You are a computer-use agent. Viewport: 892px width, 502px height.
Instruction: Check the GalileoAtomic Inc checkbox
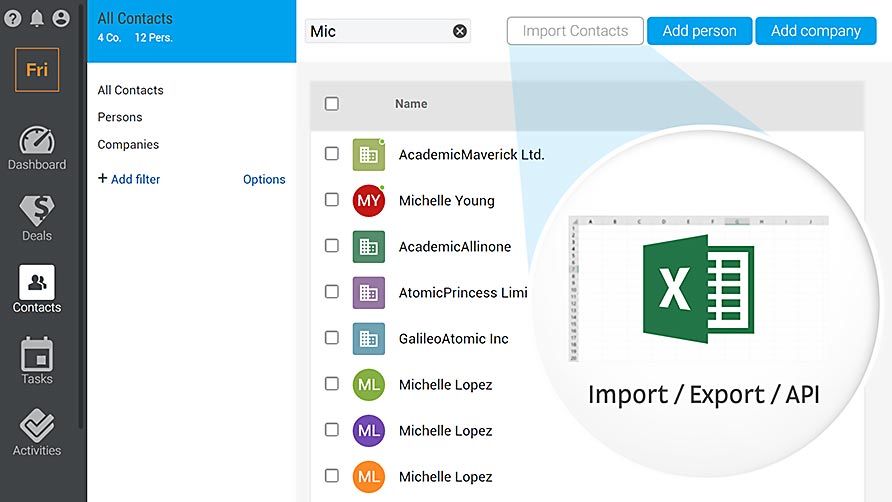pos(332,338)
